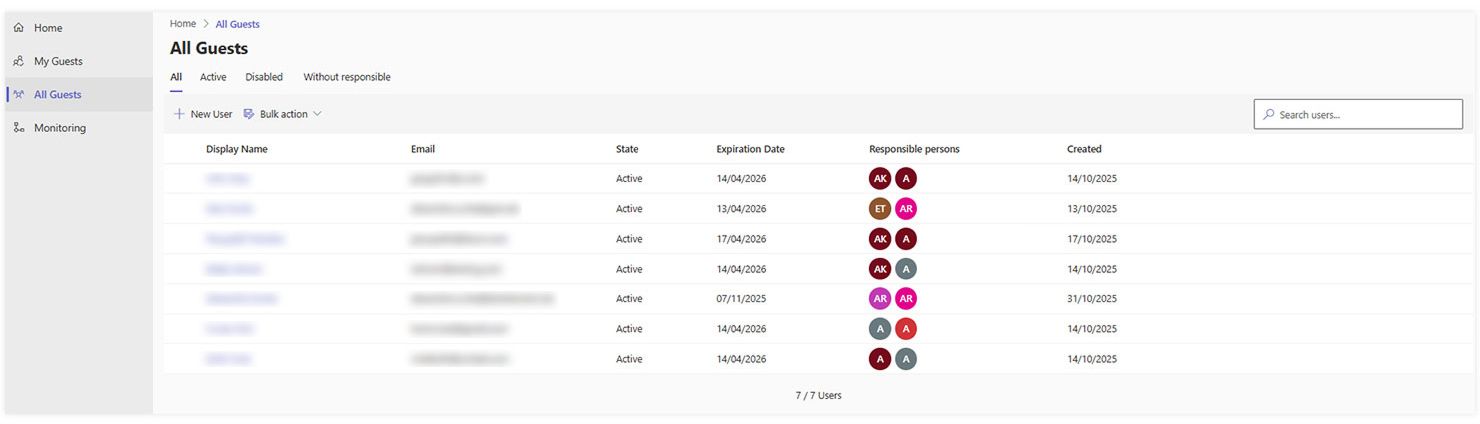Switch to the All tab
The width and height of the screenshot is (1480, 424).
click(x=176, y=77)
